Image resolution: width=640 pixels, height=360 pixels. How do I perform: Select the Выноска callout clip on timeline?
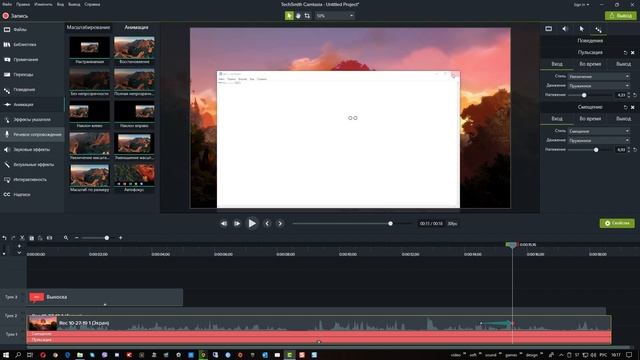point(105,297)
